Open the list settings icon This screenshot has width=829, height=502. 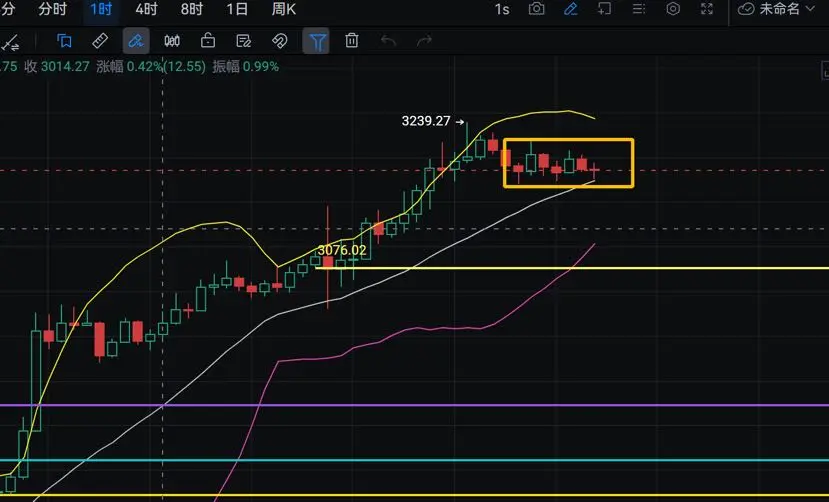pyautogui.click(x=639, y=9)
